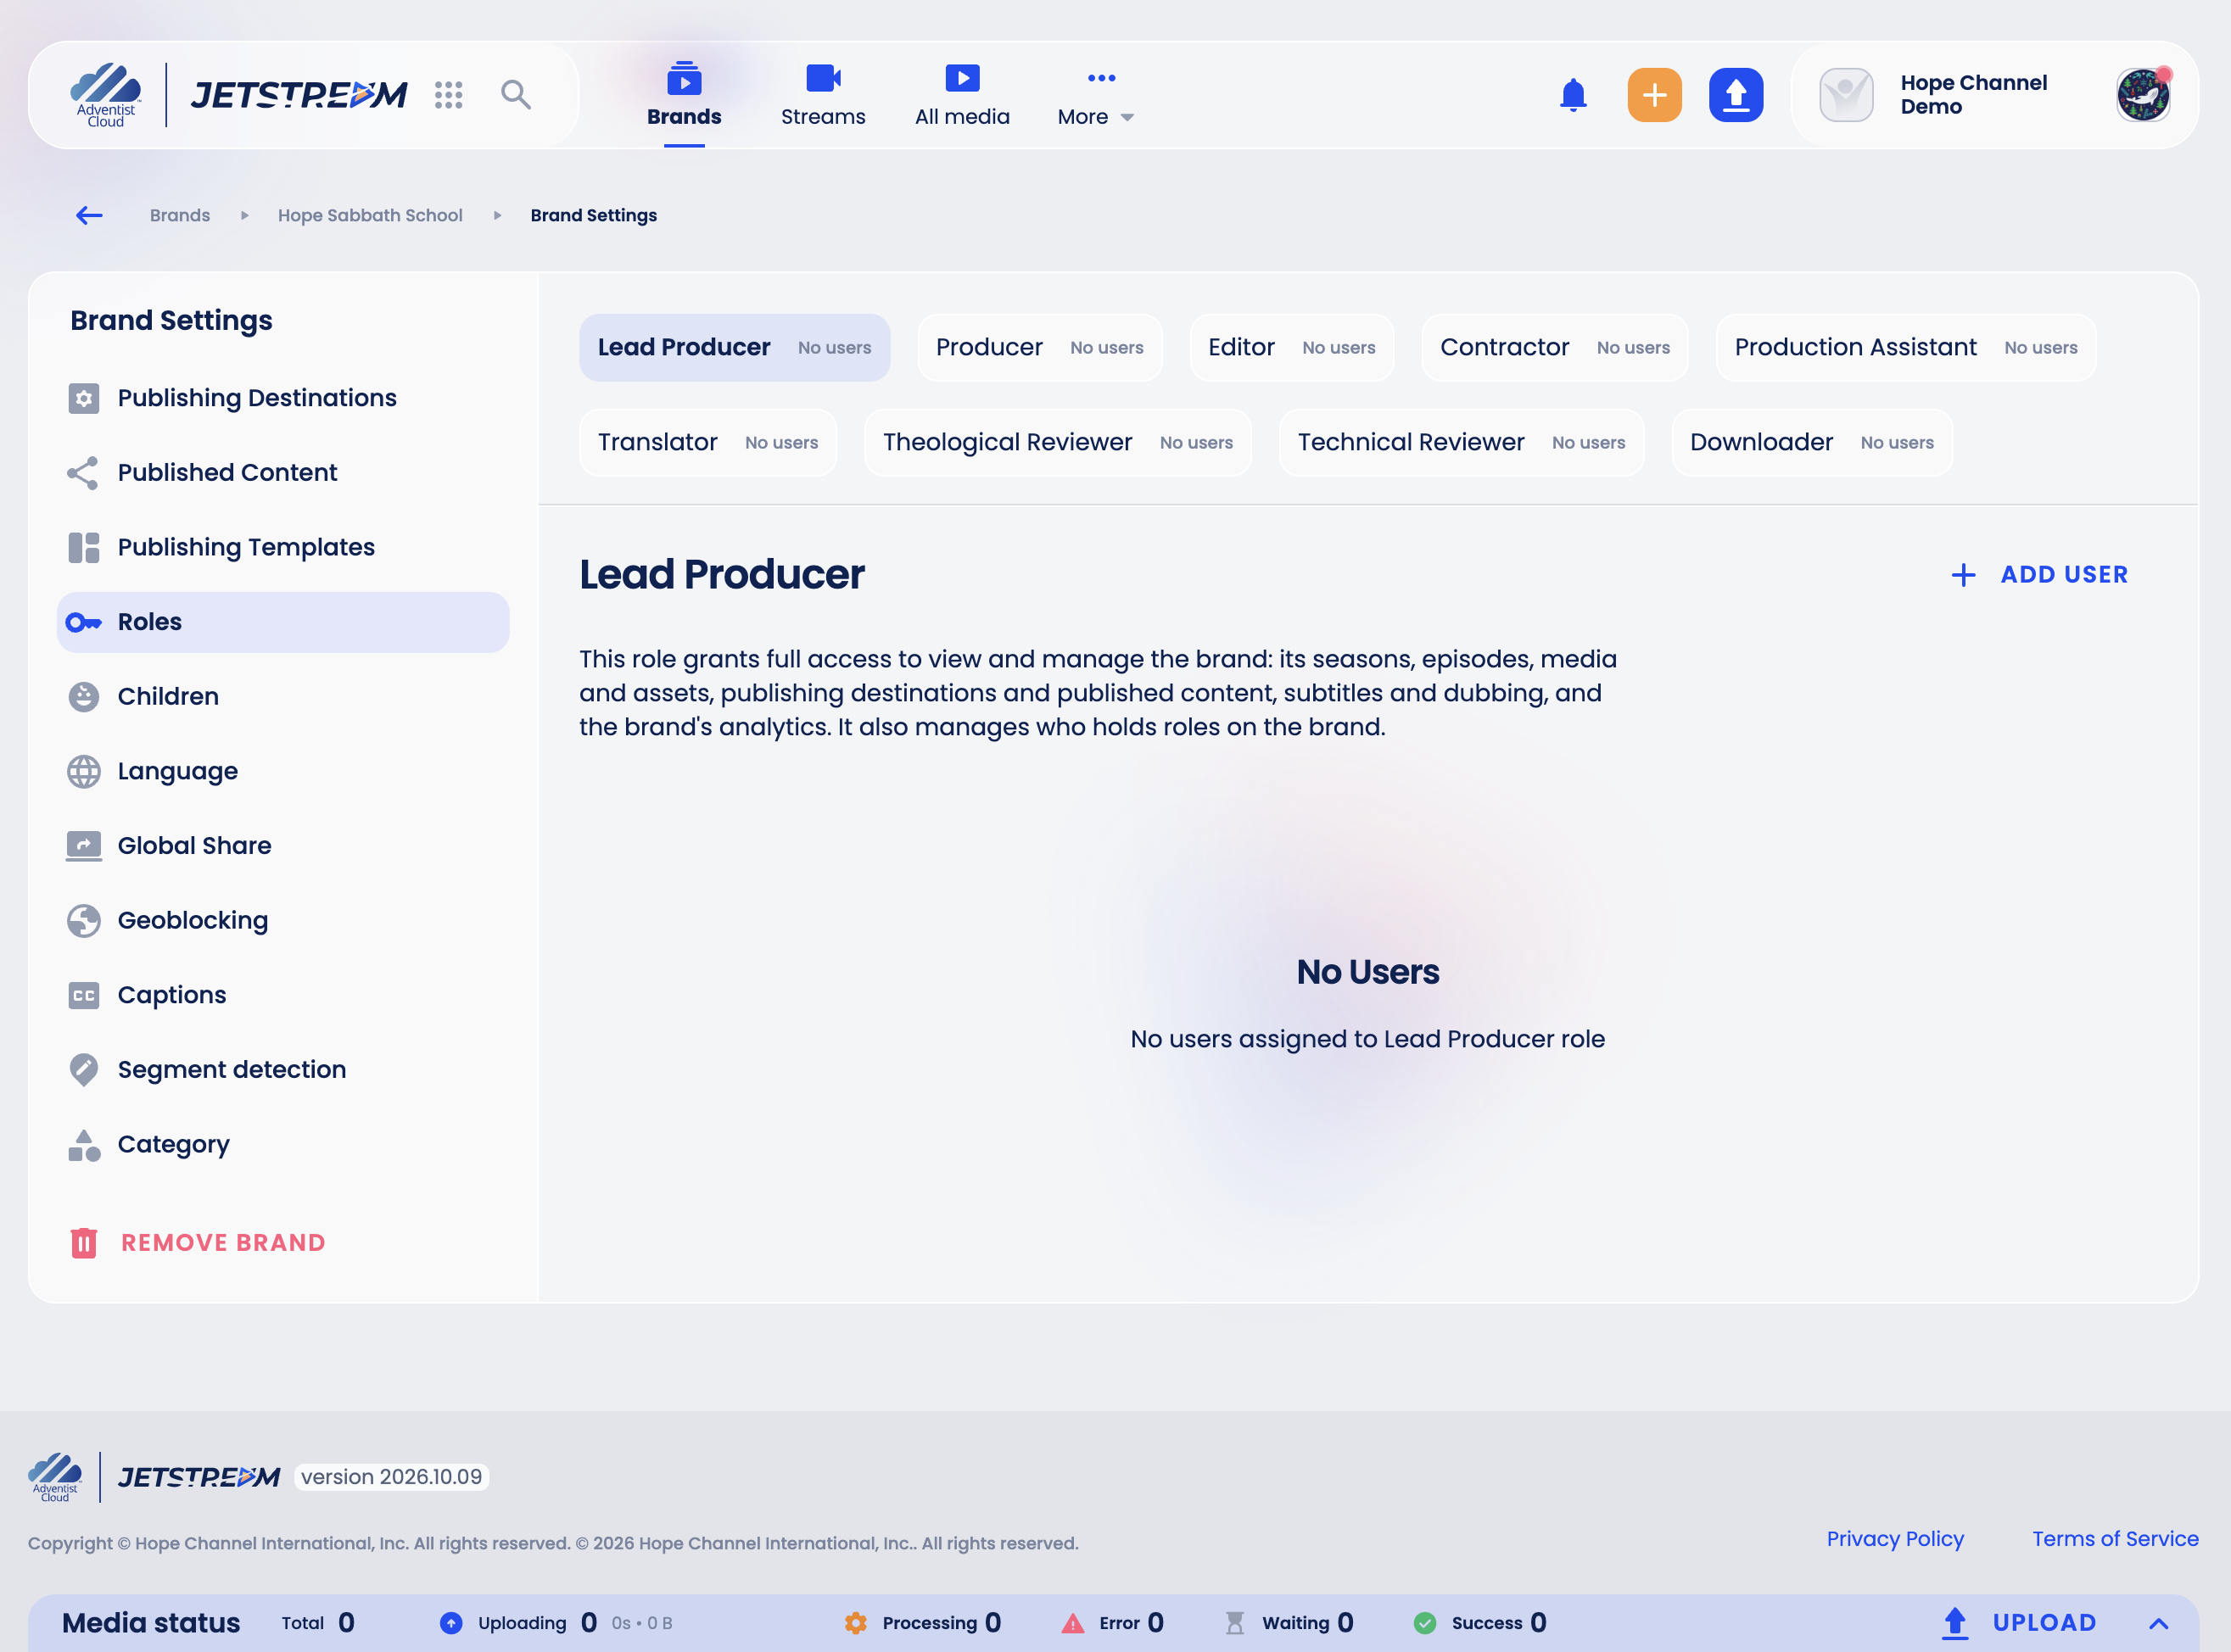Go to Brands tab
This screenshot has width=2231, height=1652.
click(684, 97)
